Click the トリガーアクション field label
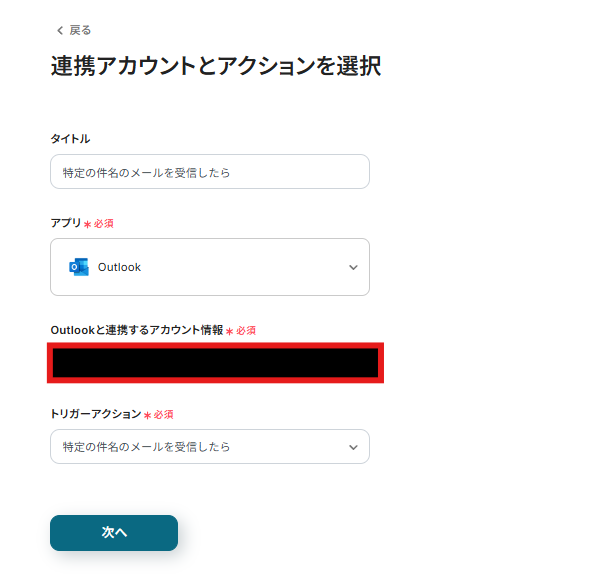613x580 pixels. tap(95, 414)
